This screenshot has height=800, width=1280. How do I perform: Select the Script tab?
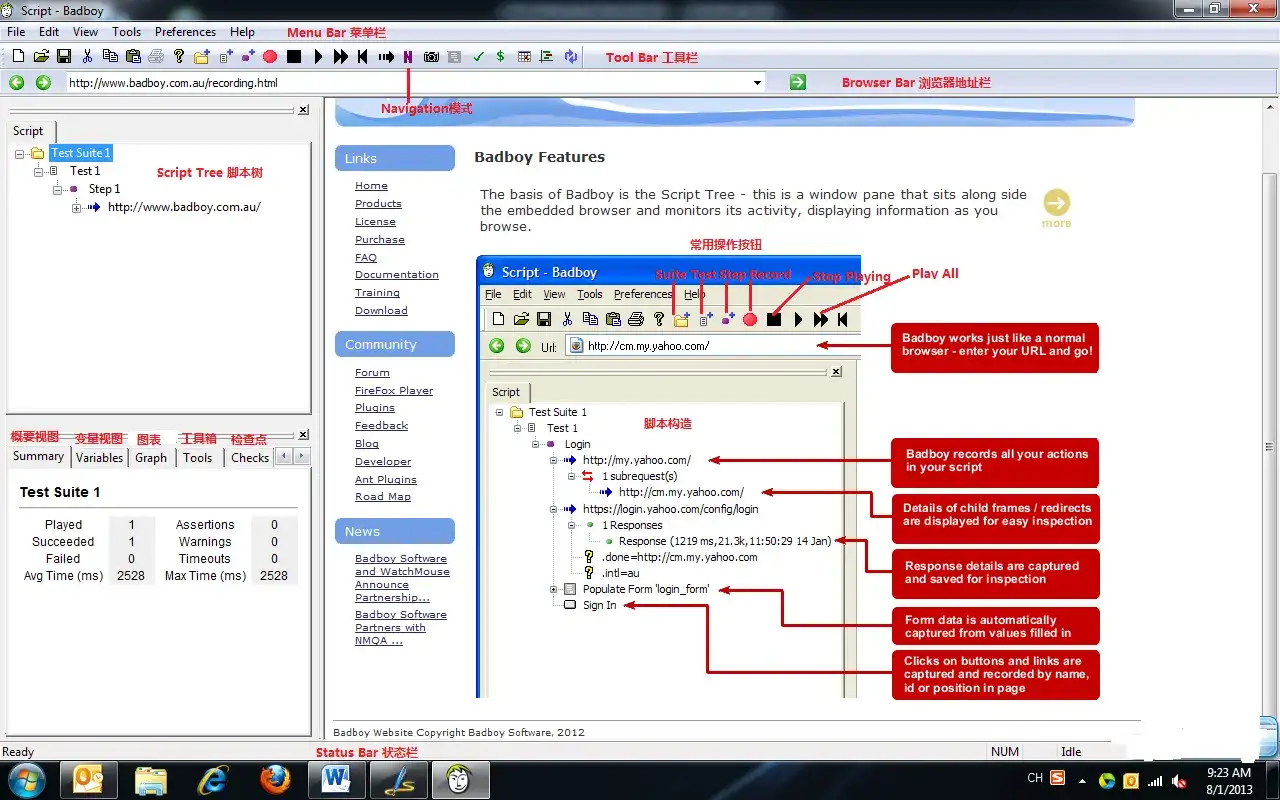pyautogui.click(x=28, y=131)
